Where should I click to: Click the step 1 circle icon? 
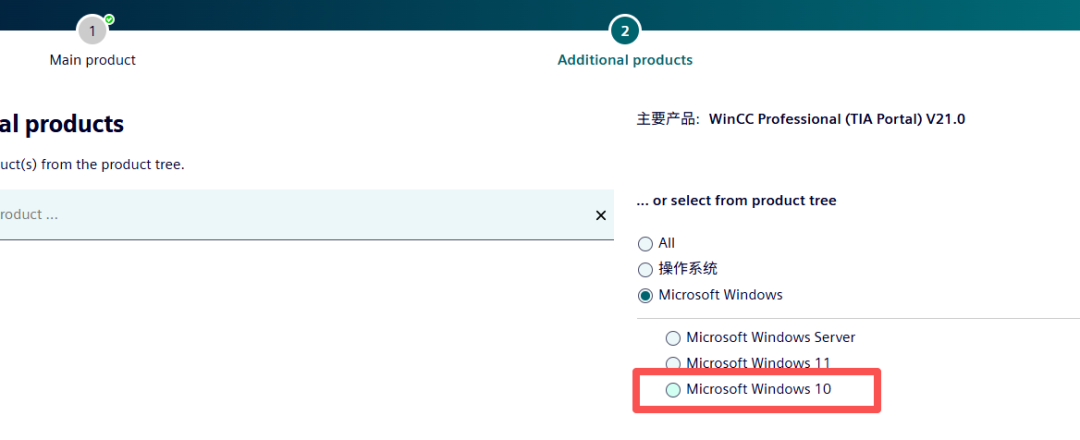92,31
